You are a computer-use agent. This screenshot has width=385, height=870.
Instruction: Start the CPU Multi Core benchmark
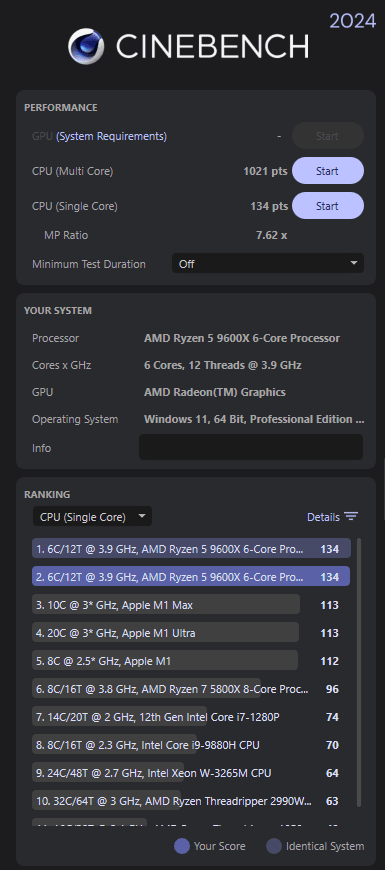coord(328,171)
